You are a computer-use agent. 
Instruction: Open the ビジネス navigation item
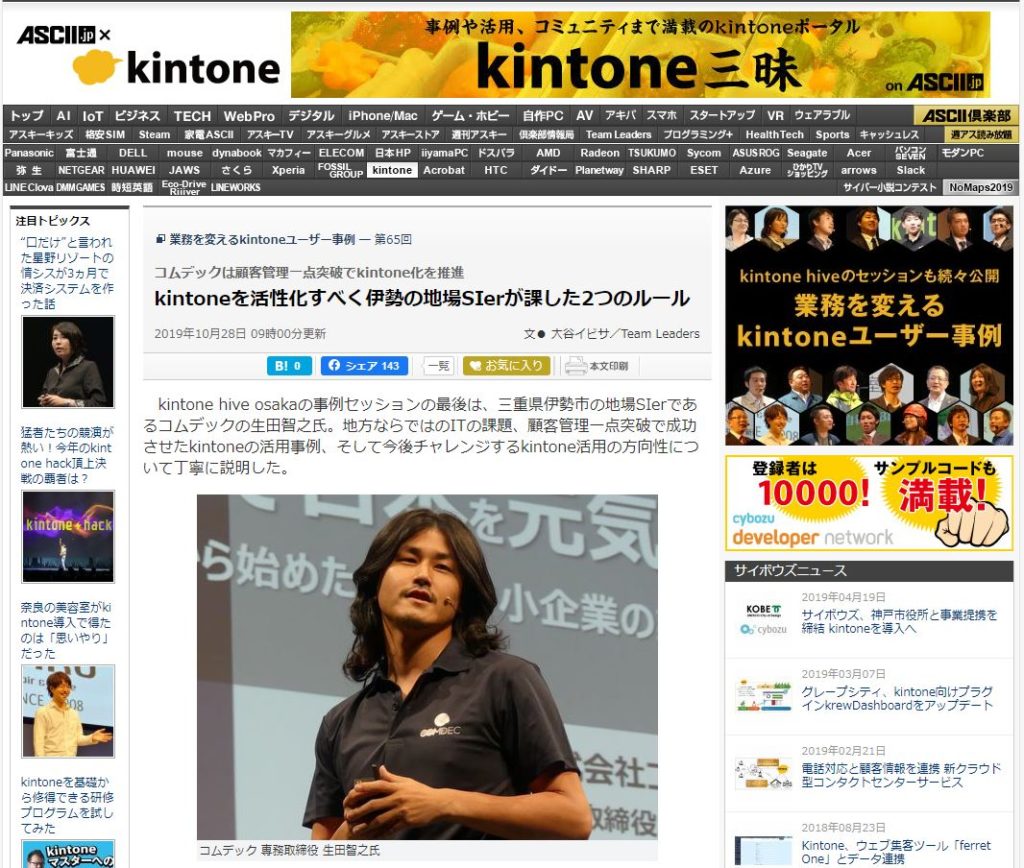pyautogui.click(x=136, y=116)
